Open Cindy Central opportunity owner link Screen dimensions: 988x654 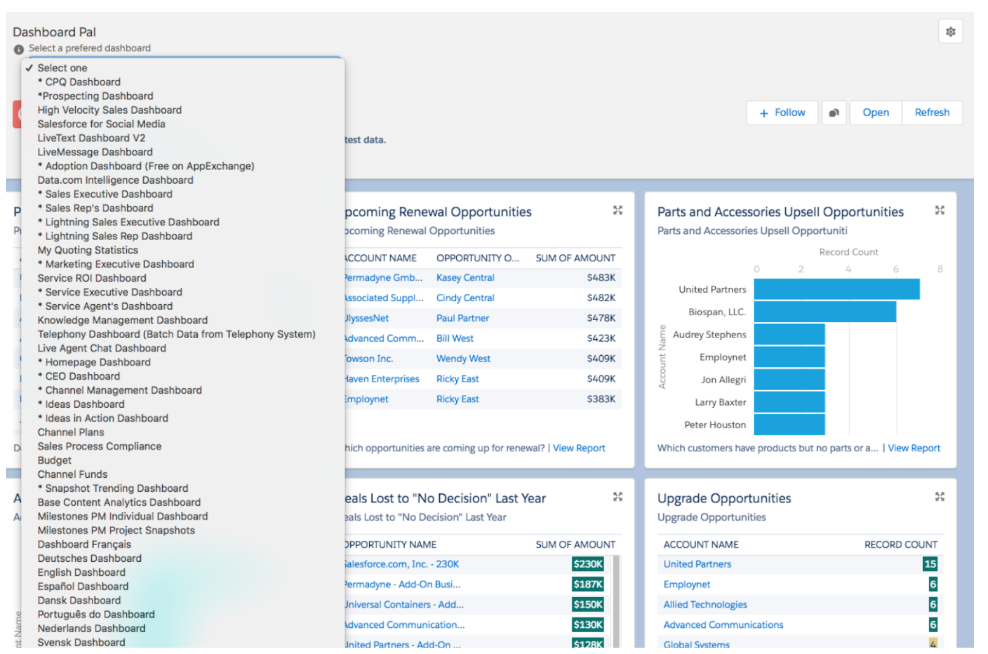point(465,298)
